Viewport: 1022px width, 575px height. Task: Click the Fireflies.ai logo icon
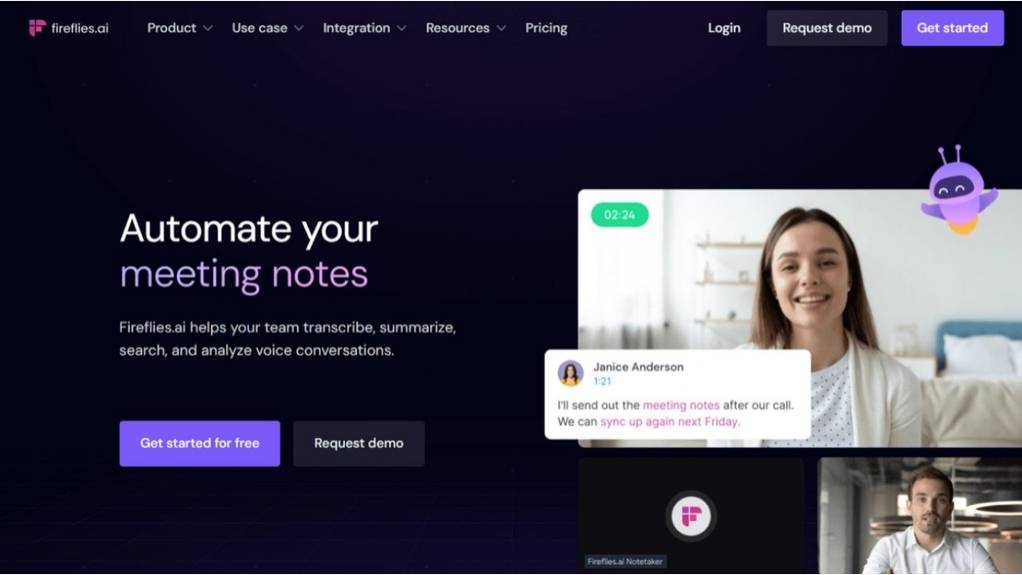[x=37, y=27]
